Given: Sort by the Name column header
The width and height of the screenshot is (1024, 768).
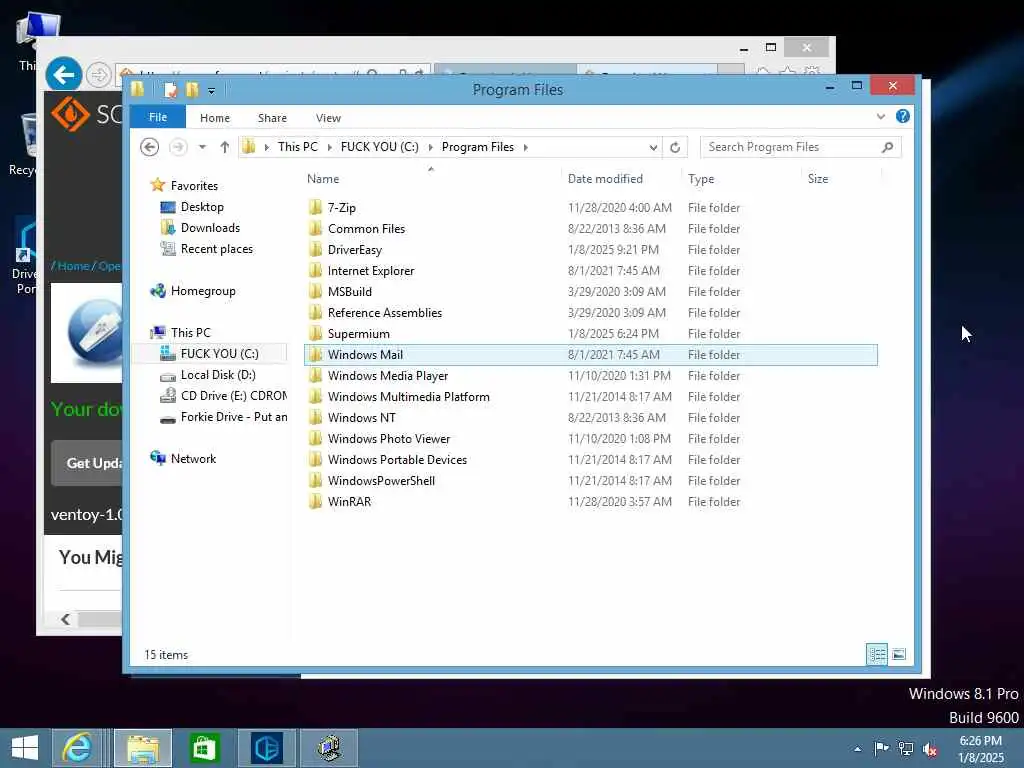Looking at the screenshot, I should tap(323, 179).
